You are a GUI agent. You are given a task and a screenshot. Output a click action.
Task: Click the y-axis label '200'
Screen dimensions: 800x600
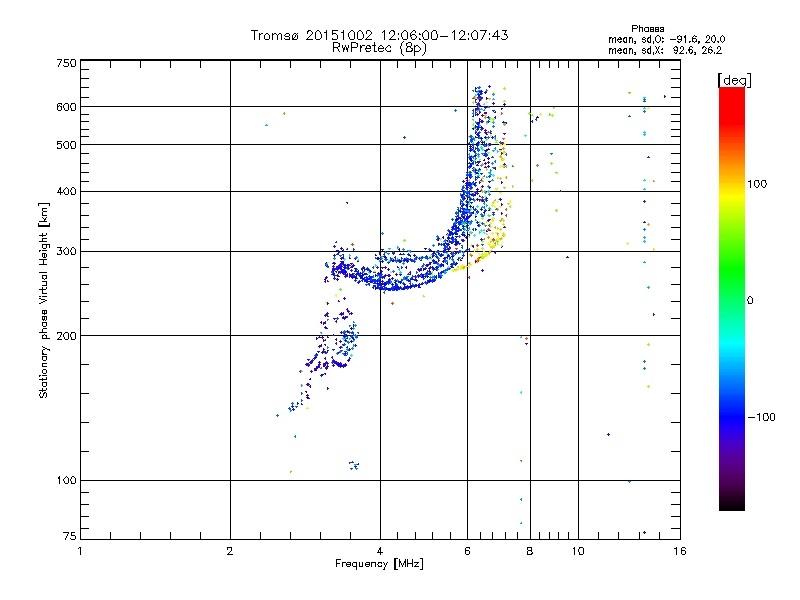pos(66,336)
